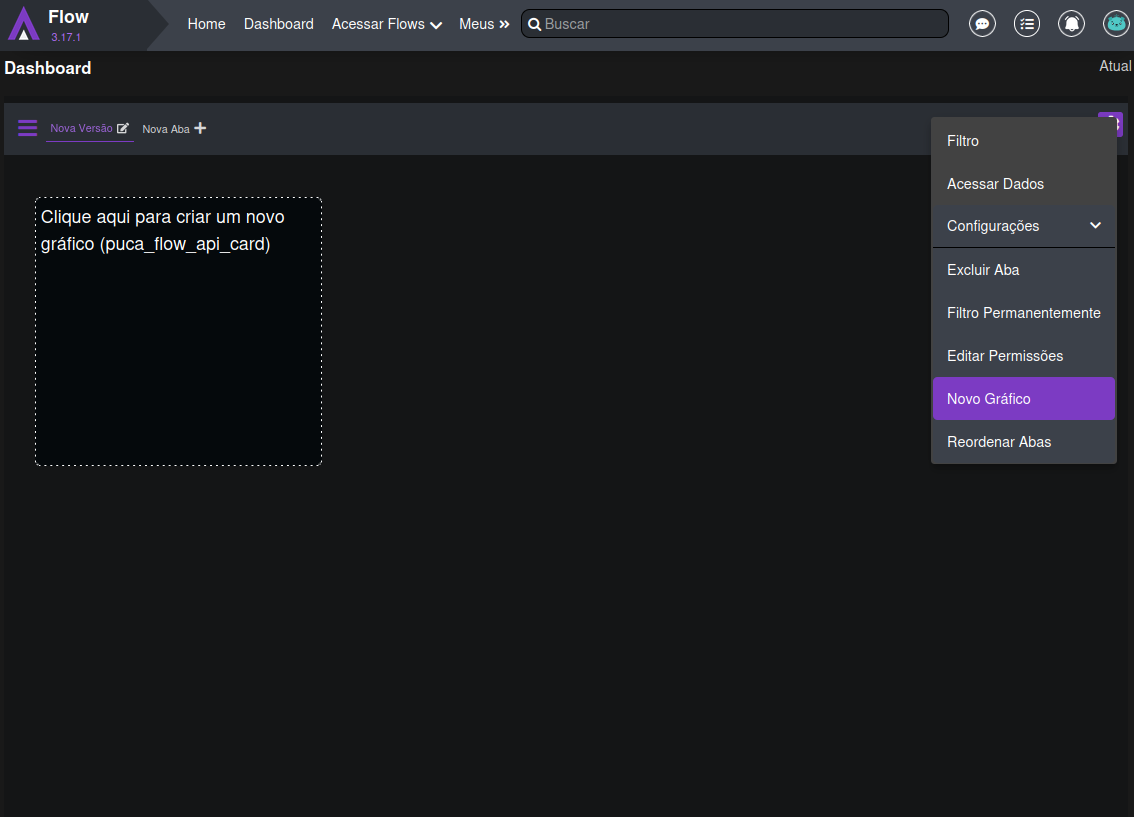
Task: Open the chat messages icon
Action: 983,24
